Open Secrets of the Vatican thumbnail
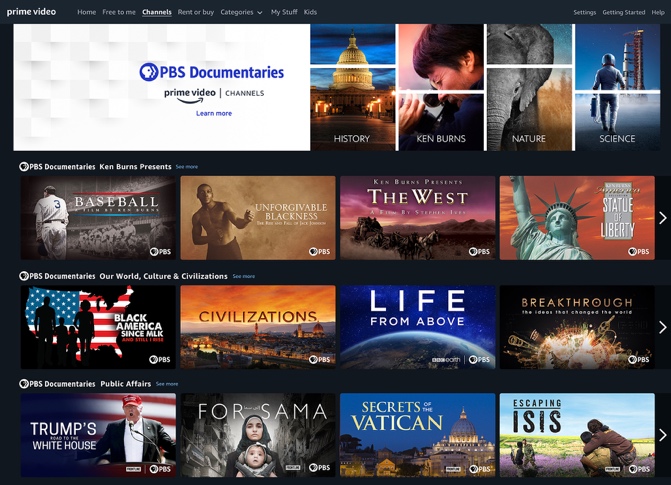Viewport: 671px width, 485px height. pos(418,435)
